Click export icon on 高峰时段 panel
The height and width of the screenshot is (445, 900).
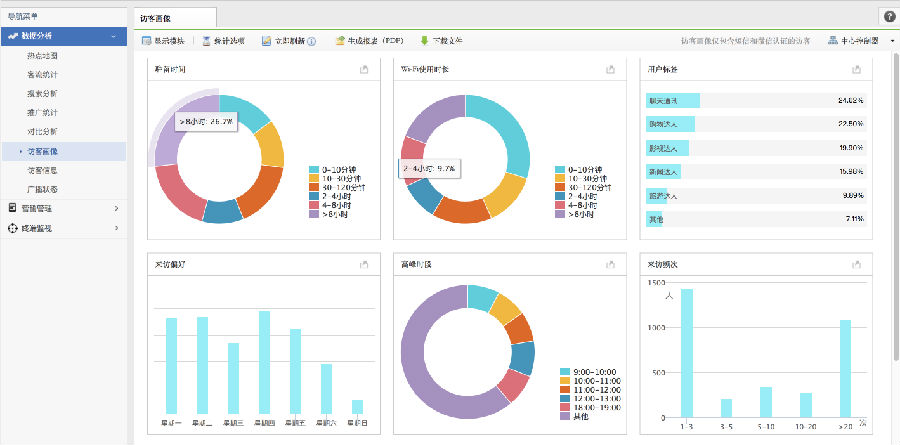click(x=610, y=264)
